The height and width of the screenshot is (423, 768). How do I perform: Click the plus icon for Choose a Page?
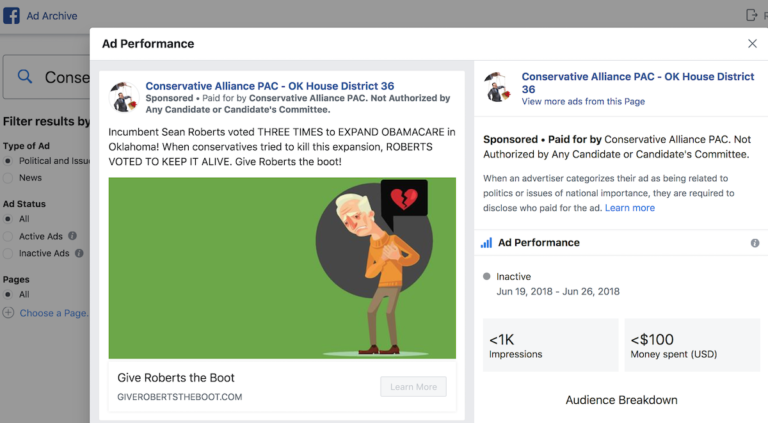(8, 312)
